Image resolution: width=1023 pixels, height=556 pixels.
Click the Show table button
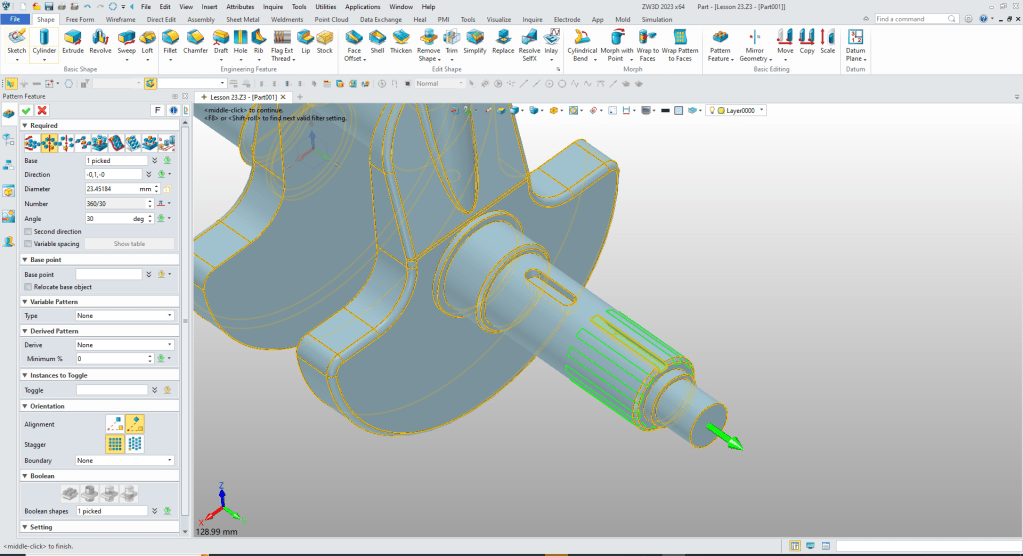[129, 243]
